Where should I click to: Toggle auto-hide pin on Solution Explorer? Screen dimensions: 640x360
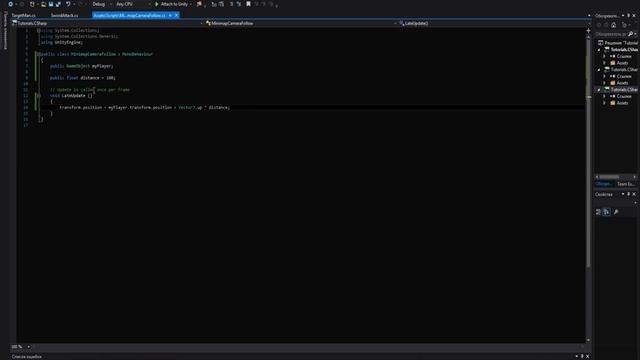(629, 16)
